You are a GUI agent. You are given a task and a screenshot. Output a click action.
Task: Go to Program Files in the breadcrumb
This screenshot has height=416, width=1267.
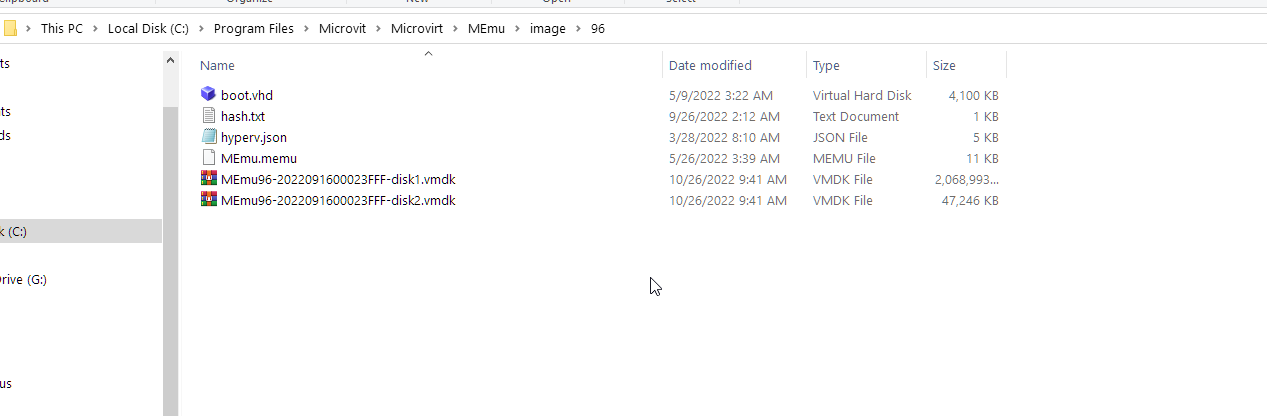point(254,29)
